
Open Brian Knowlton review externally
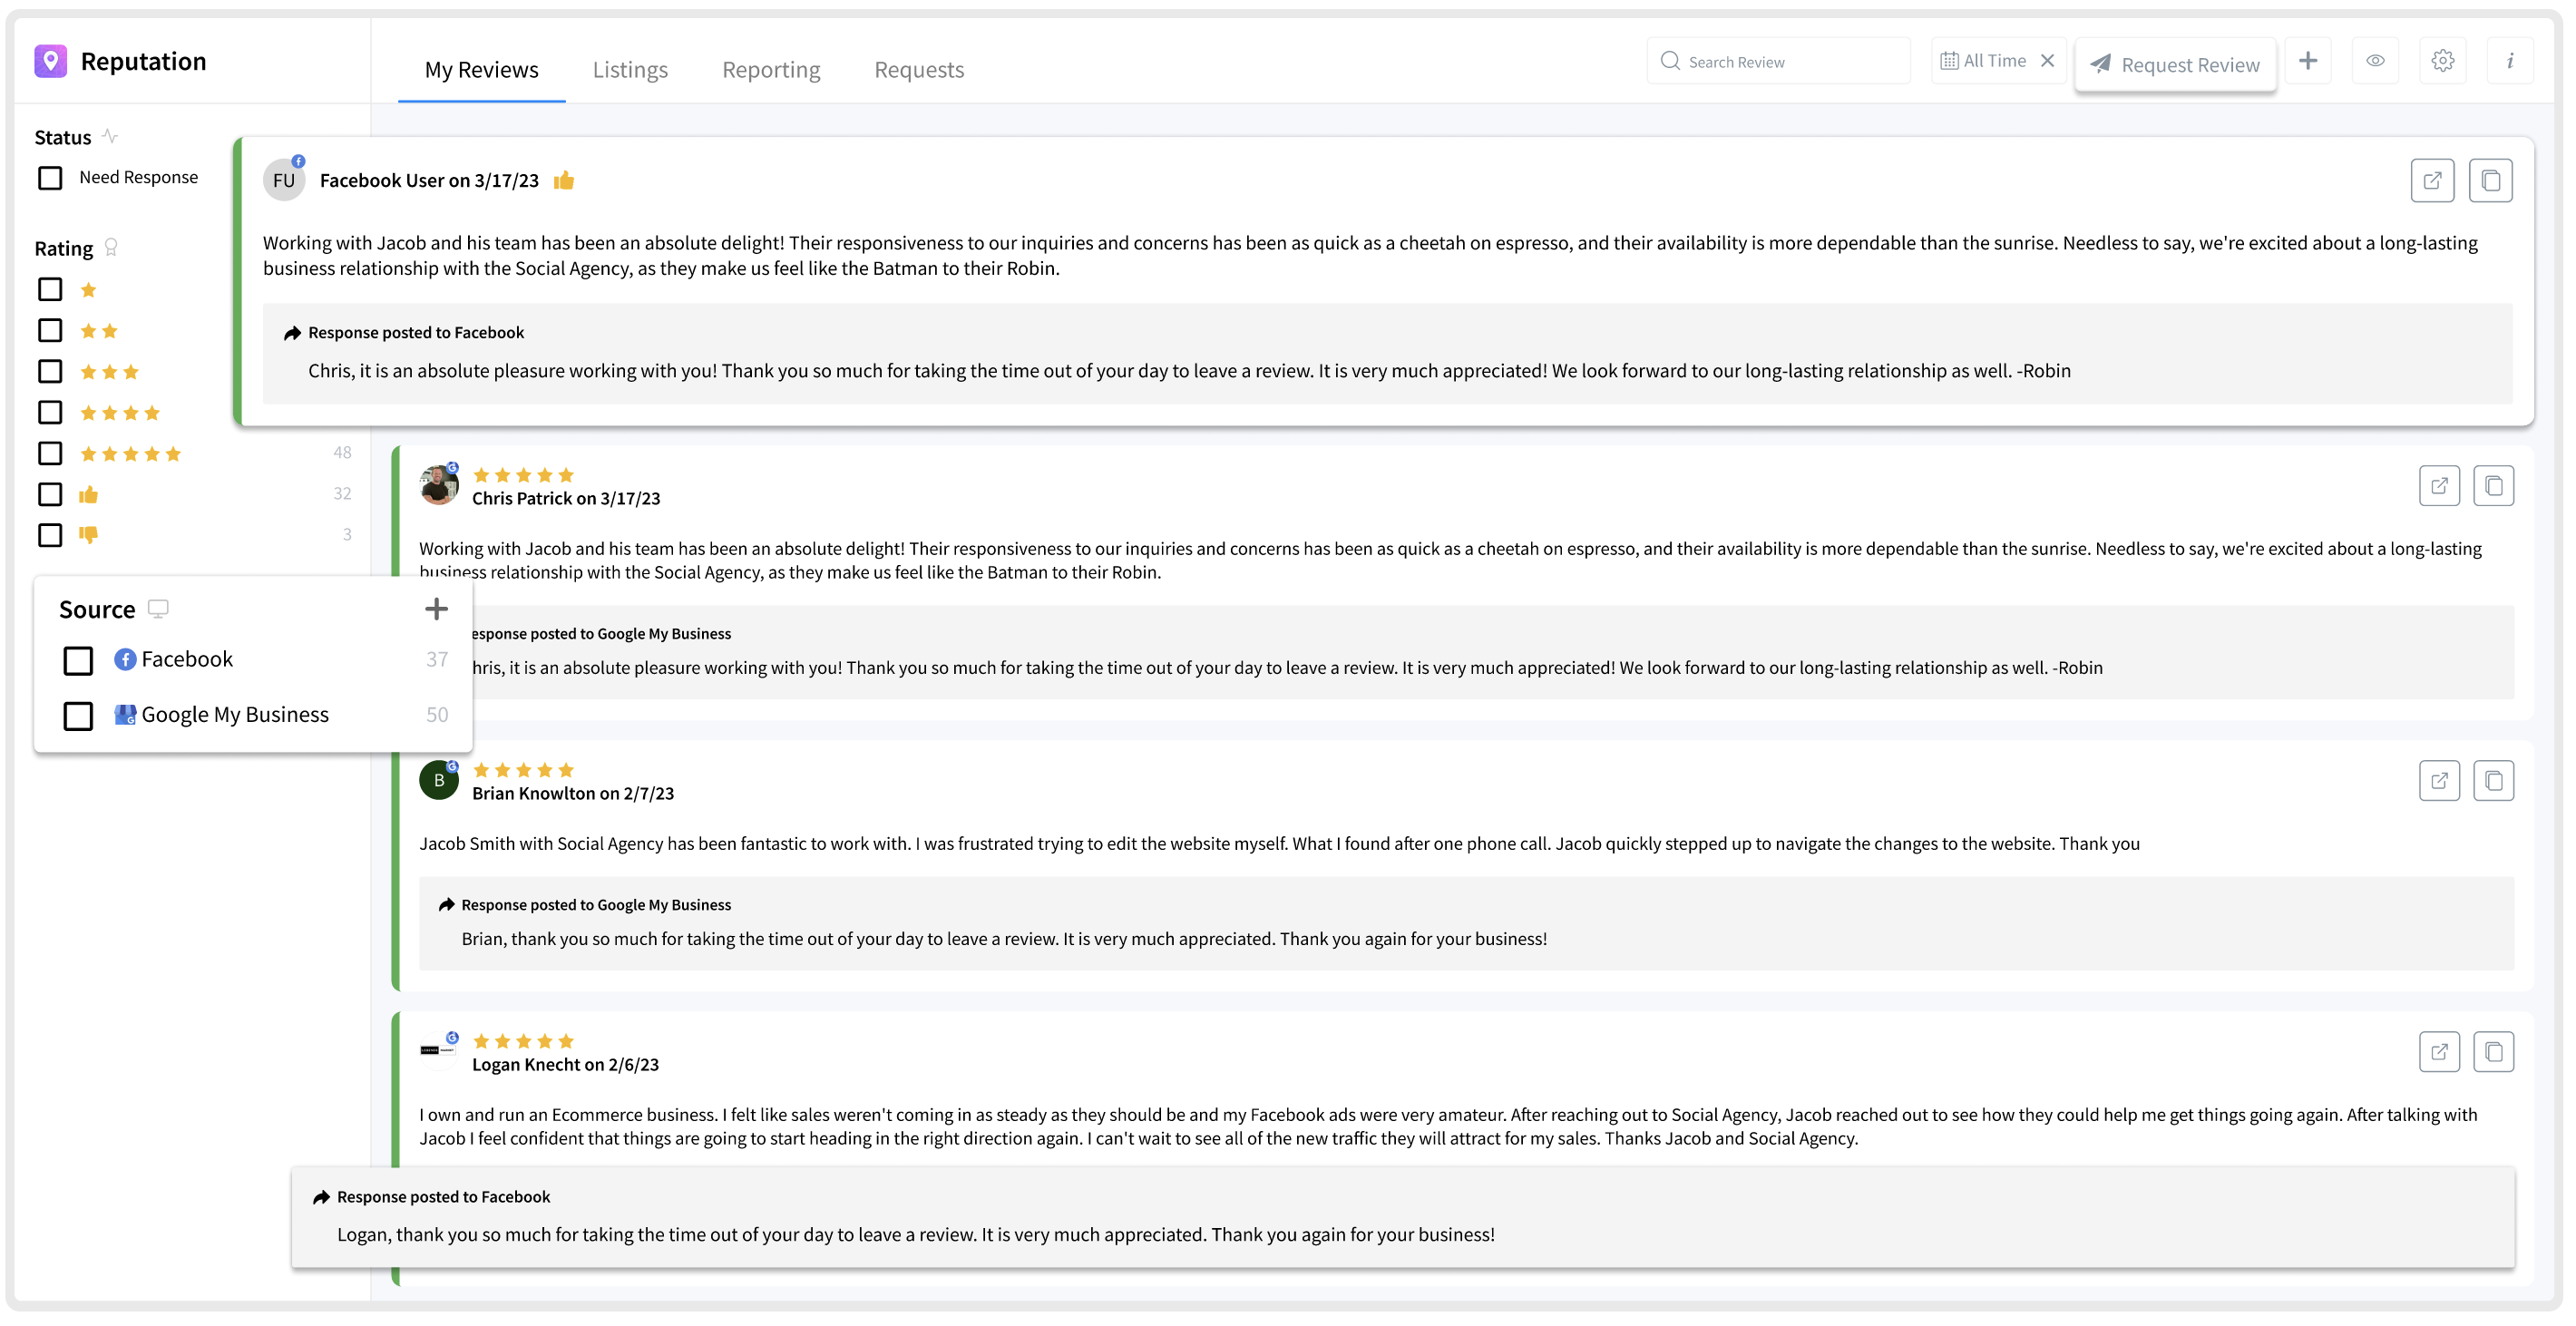[2439, 781]
